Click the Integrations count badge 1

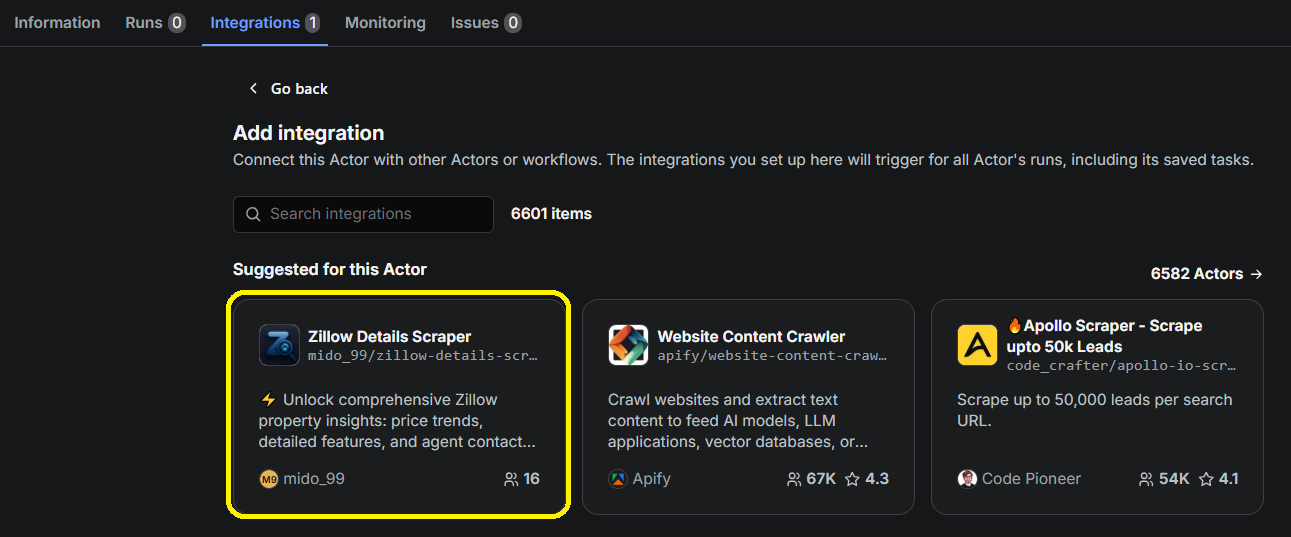[312, 22]
